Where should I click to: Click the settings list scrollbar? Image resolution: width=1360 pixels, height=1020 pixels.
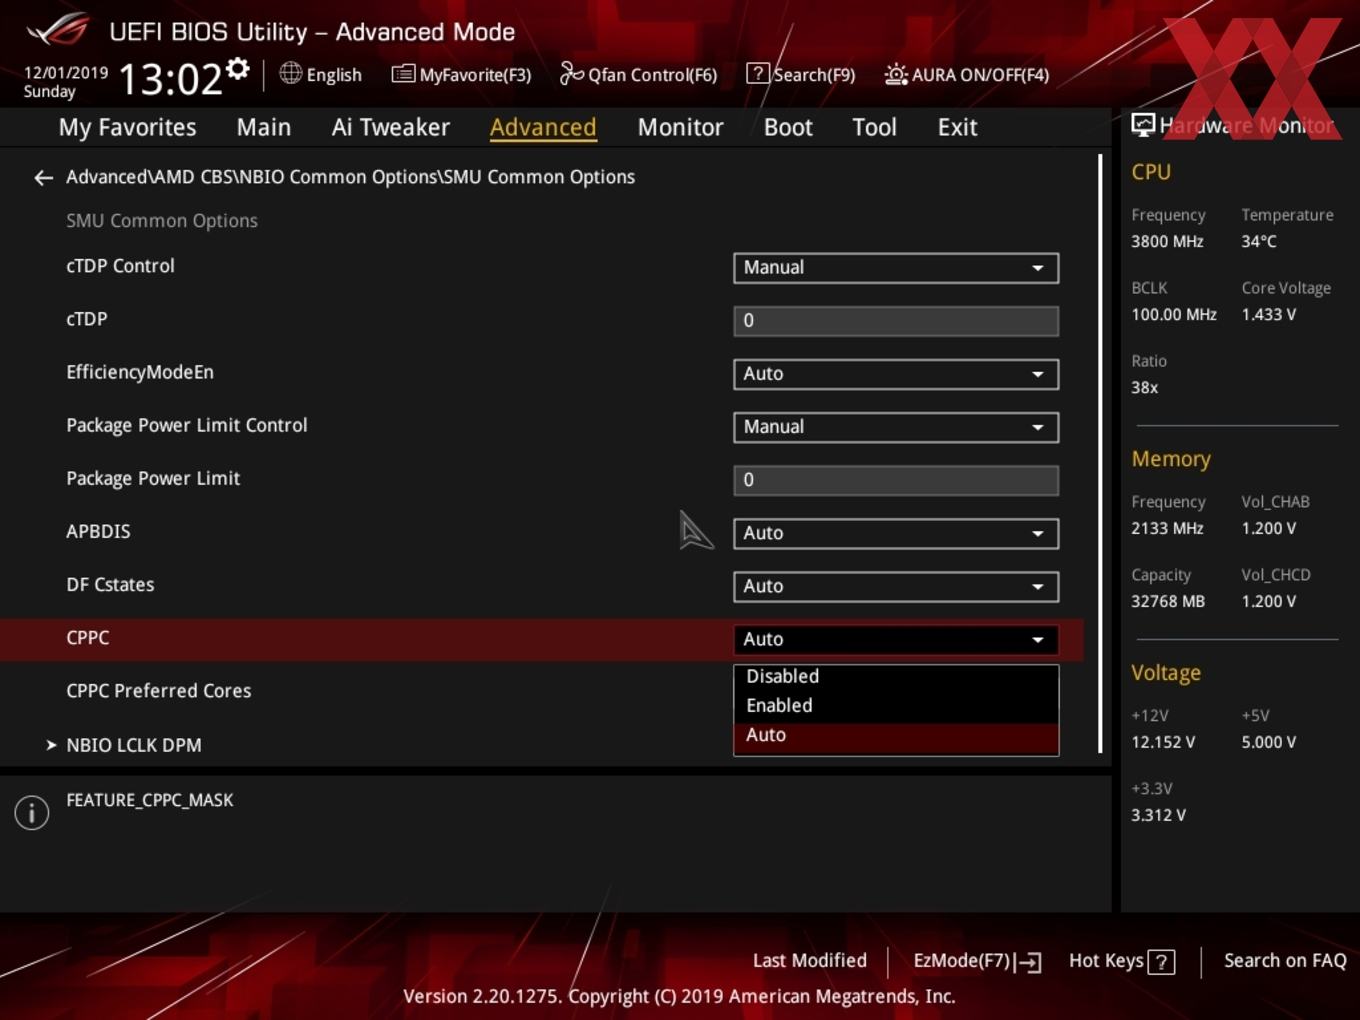click(1100, 452)
